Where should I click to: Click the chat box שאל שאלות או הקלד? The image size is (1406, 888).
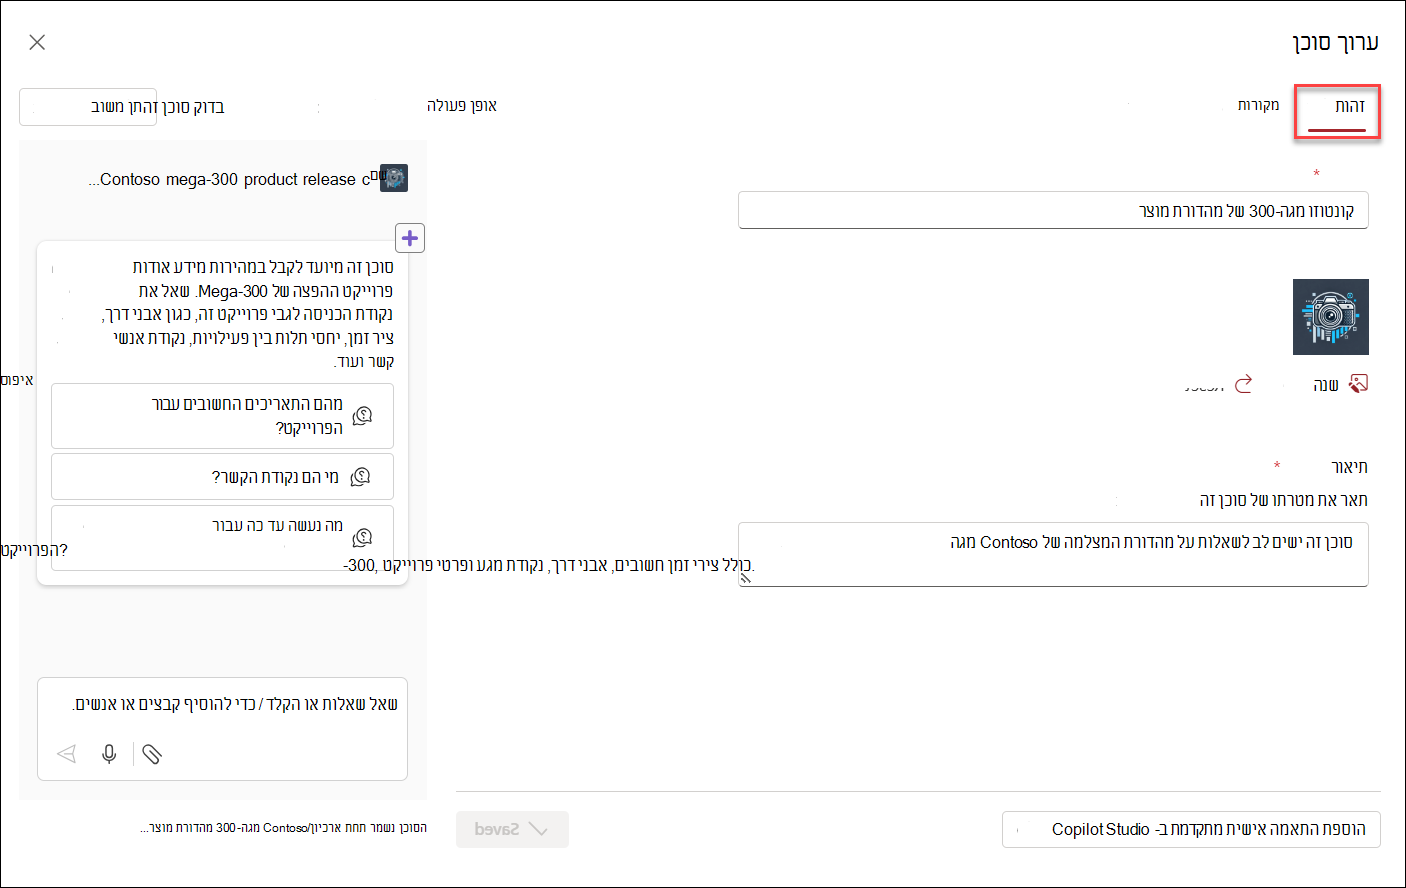(222, 728)
